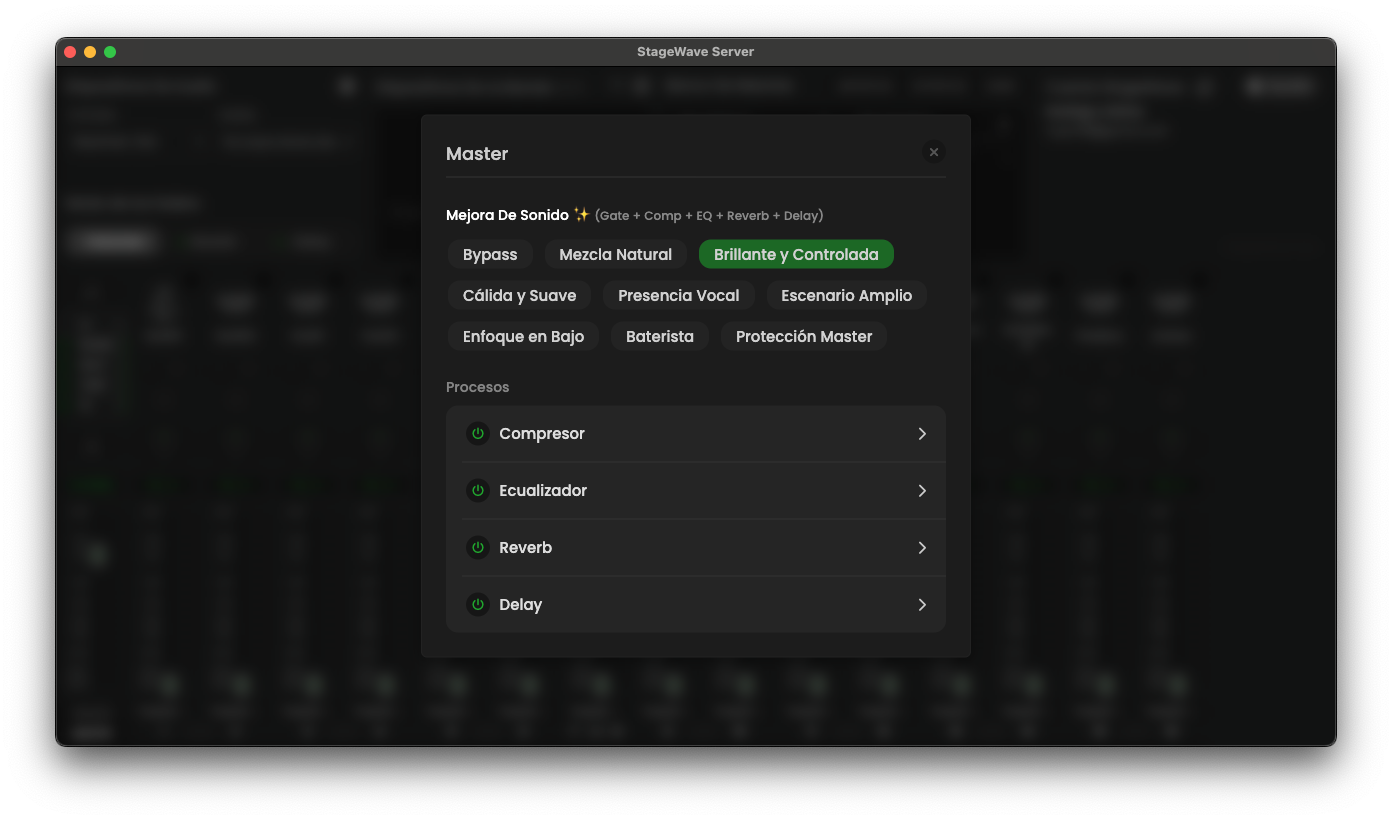Select the Presencia Vocal preset
Image resolution: width=1392 pixels, height=820 pixels.
[x=679, y=295]
